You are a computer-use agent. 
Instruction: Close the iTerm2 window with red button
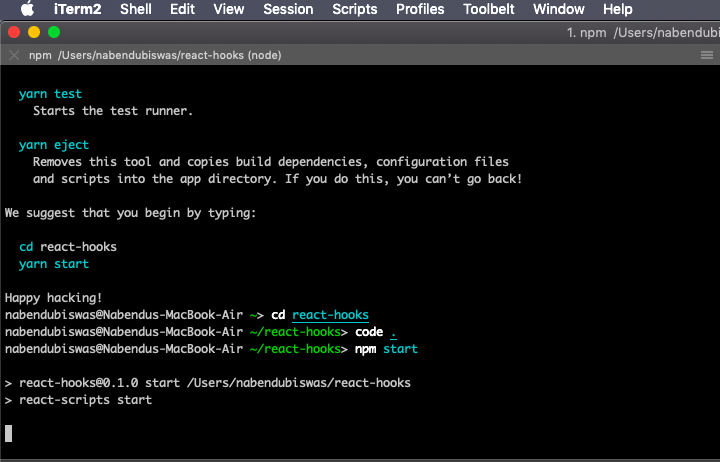[14, 32]
